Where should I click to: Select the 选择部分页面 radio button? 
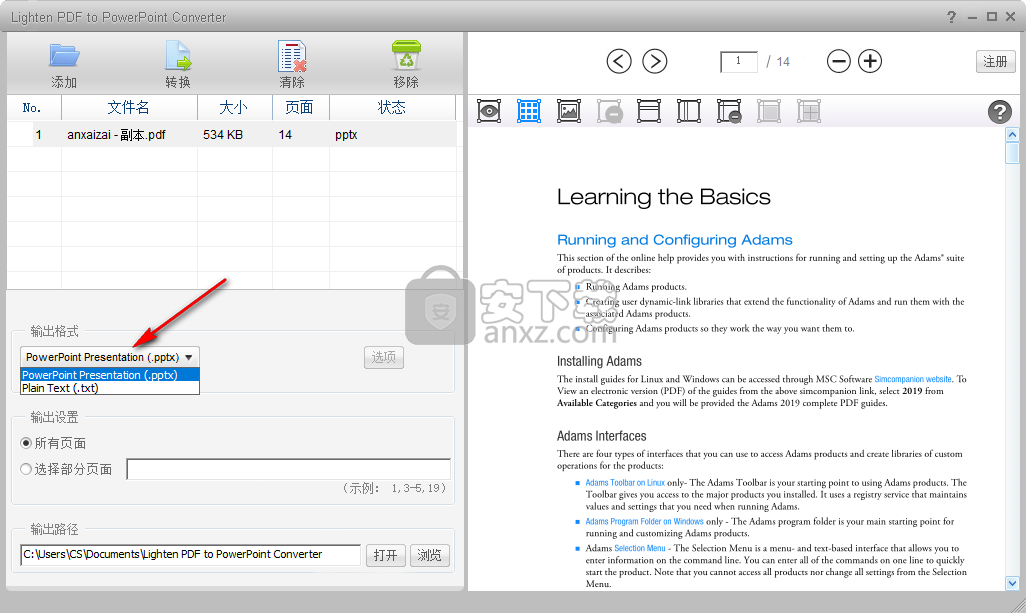click(x=26, y=469)
